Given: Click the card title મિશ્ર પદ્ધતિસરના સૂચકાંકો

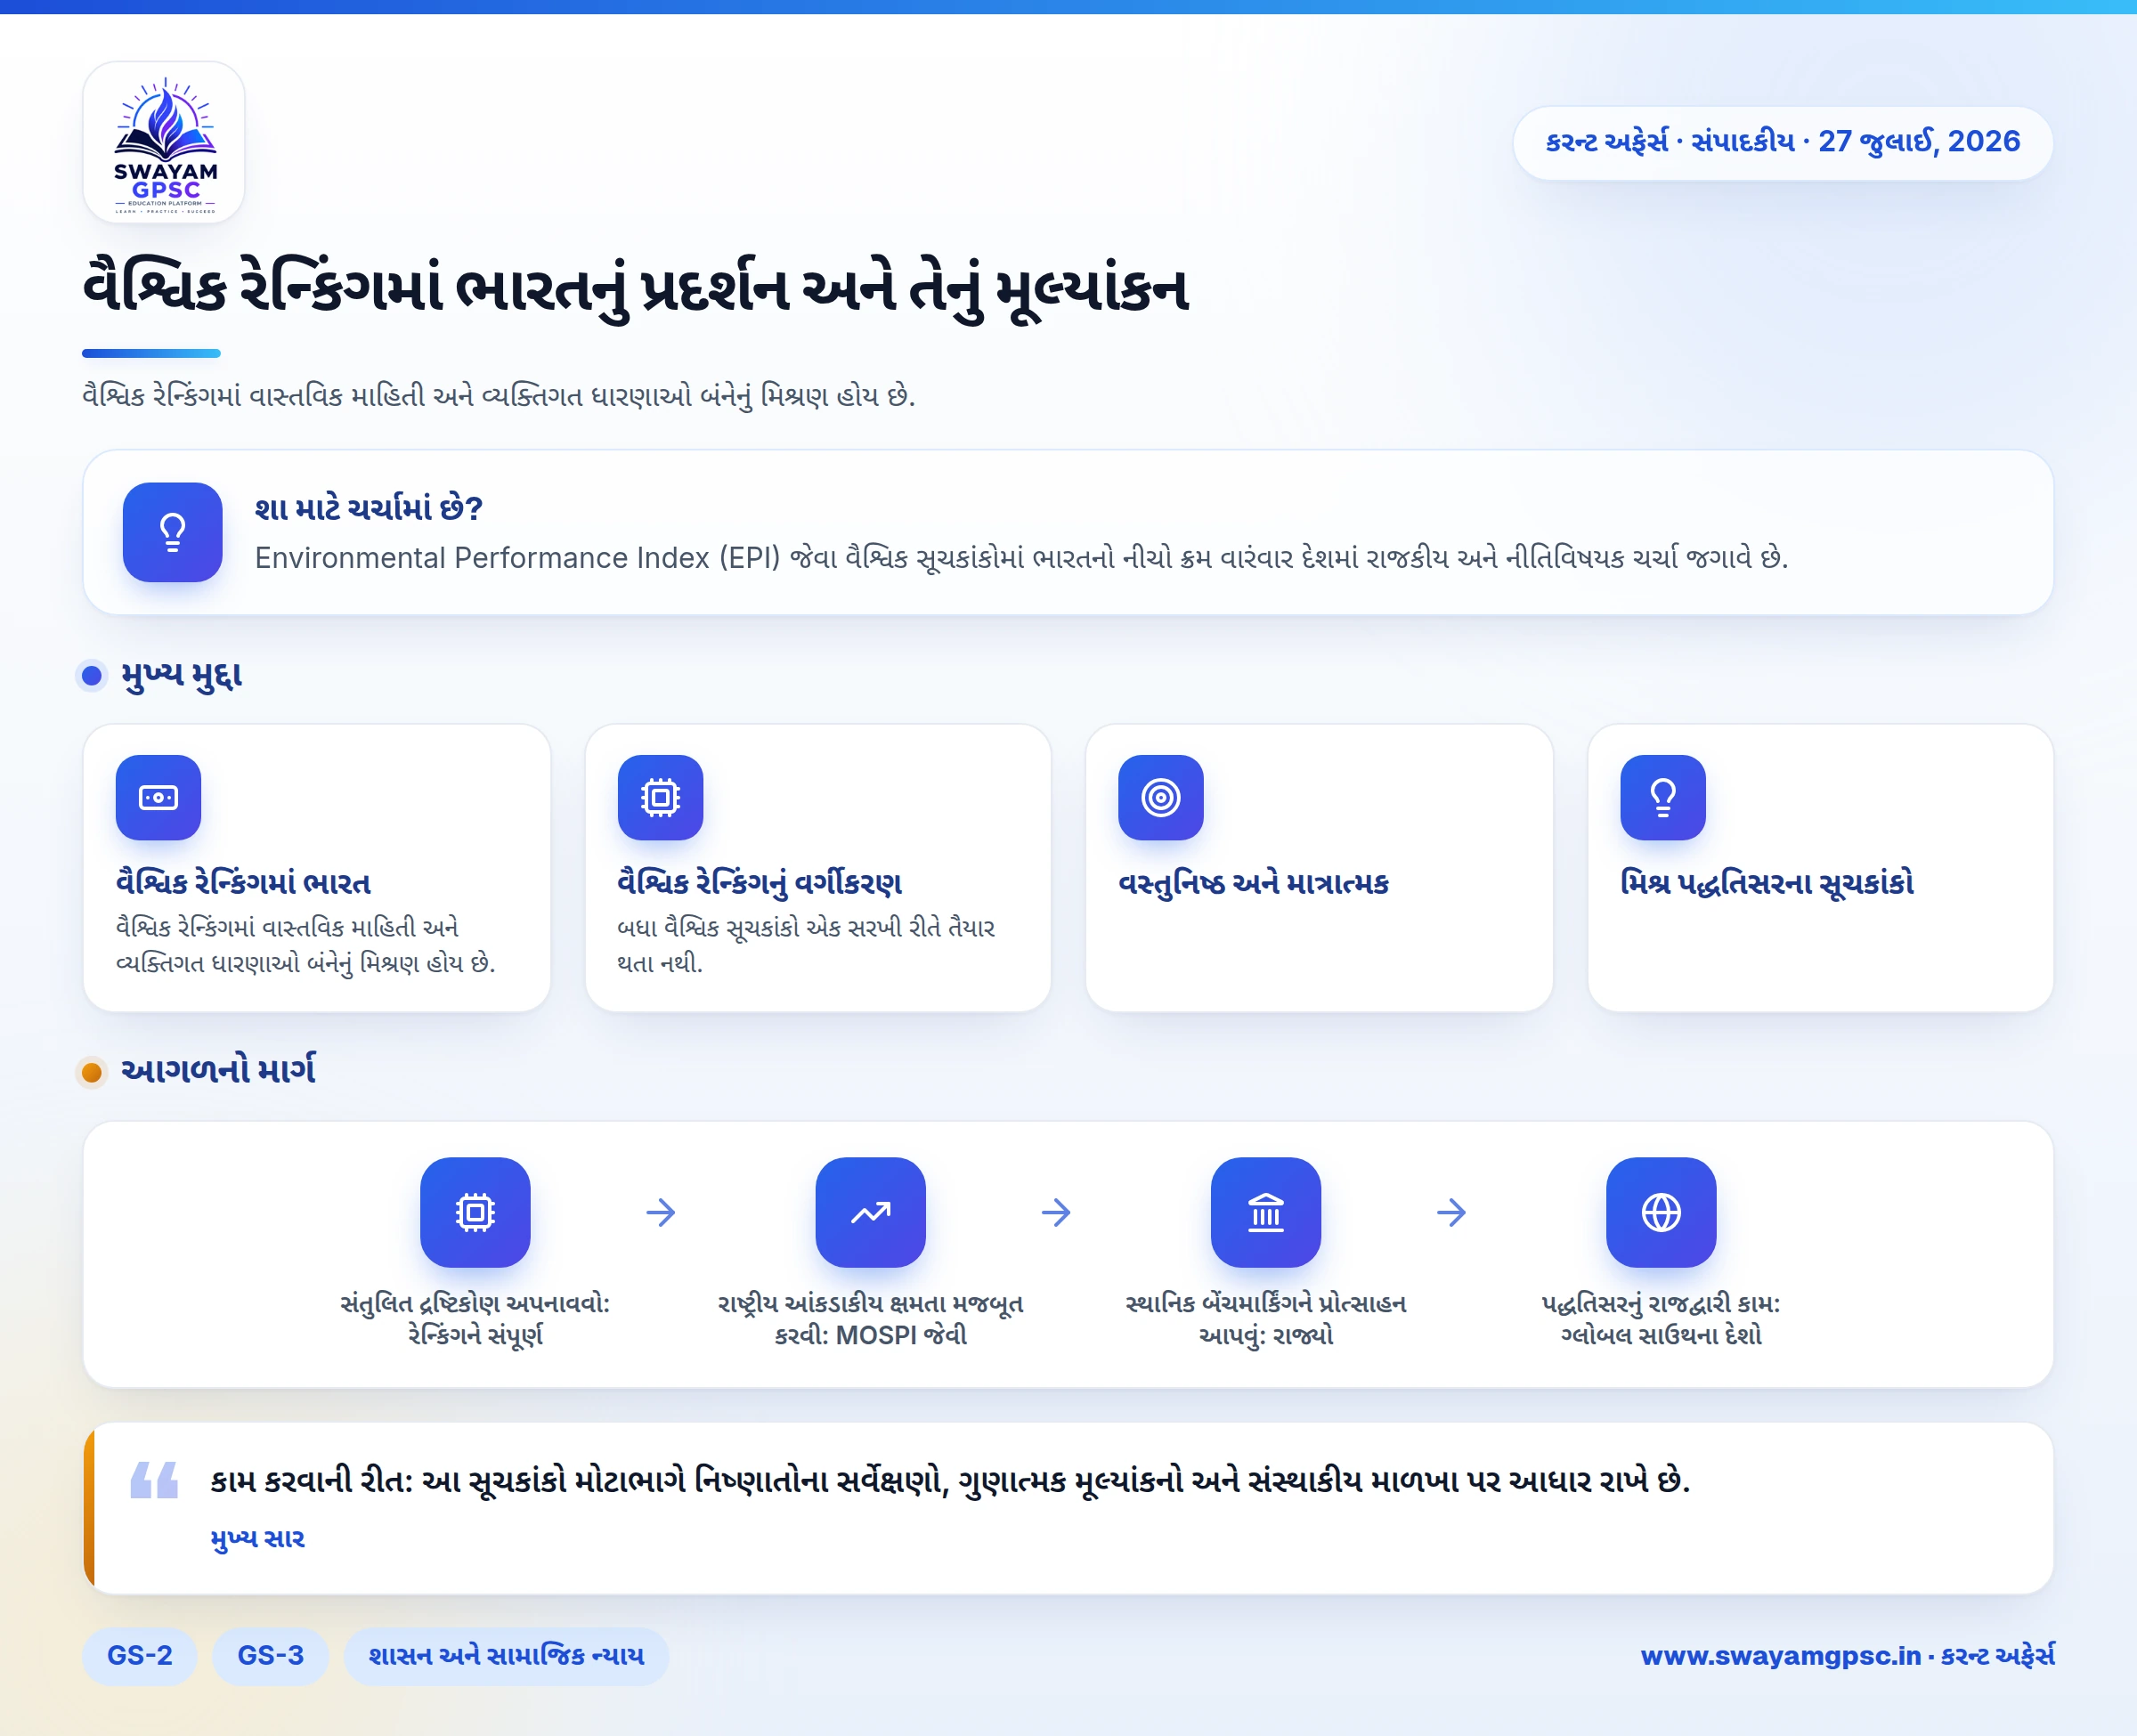Looking at the screenshot, I should [x=1767, y=883].
